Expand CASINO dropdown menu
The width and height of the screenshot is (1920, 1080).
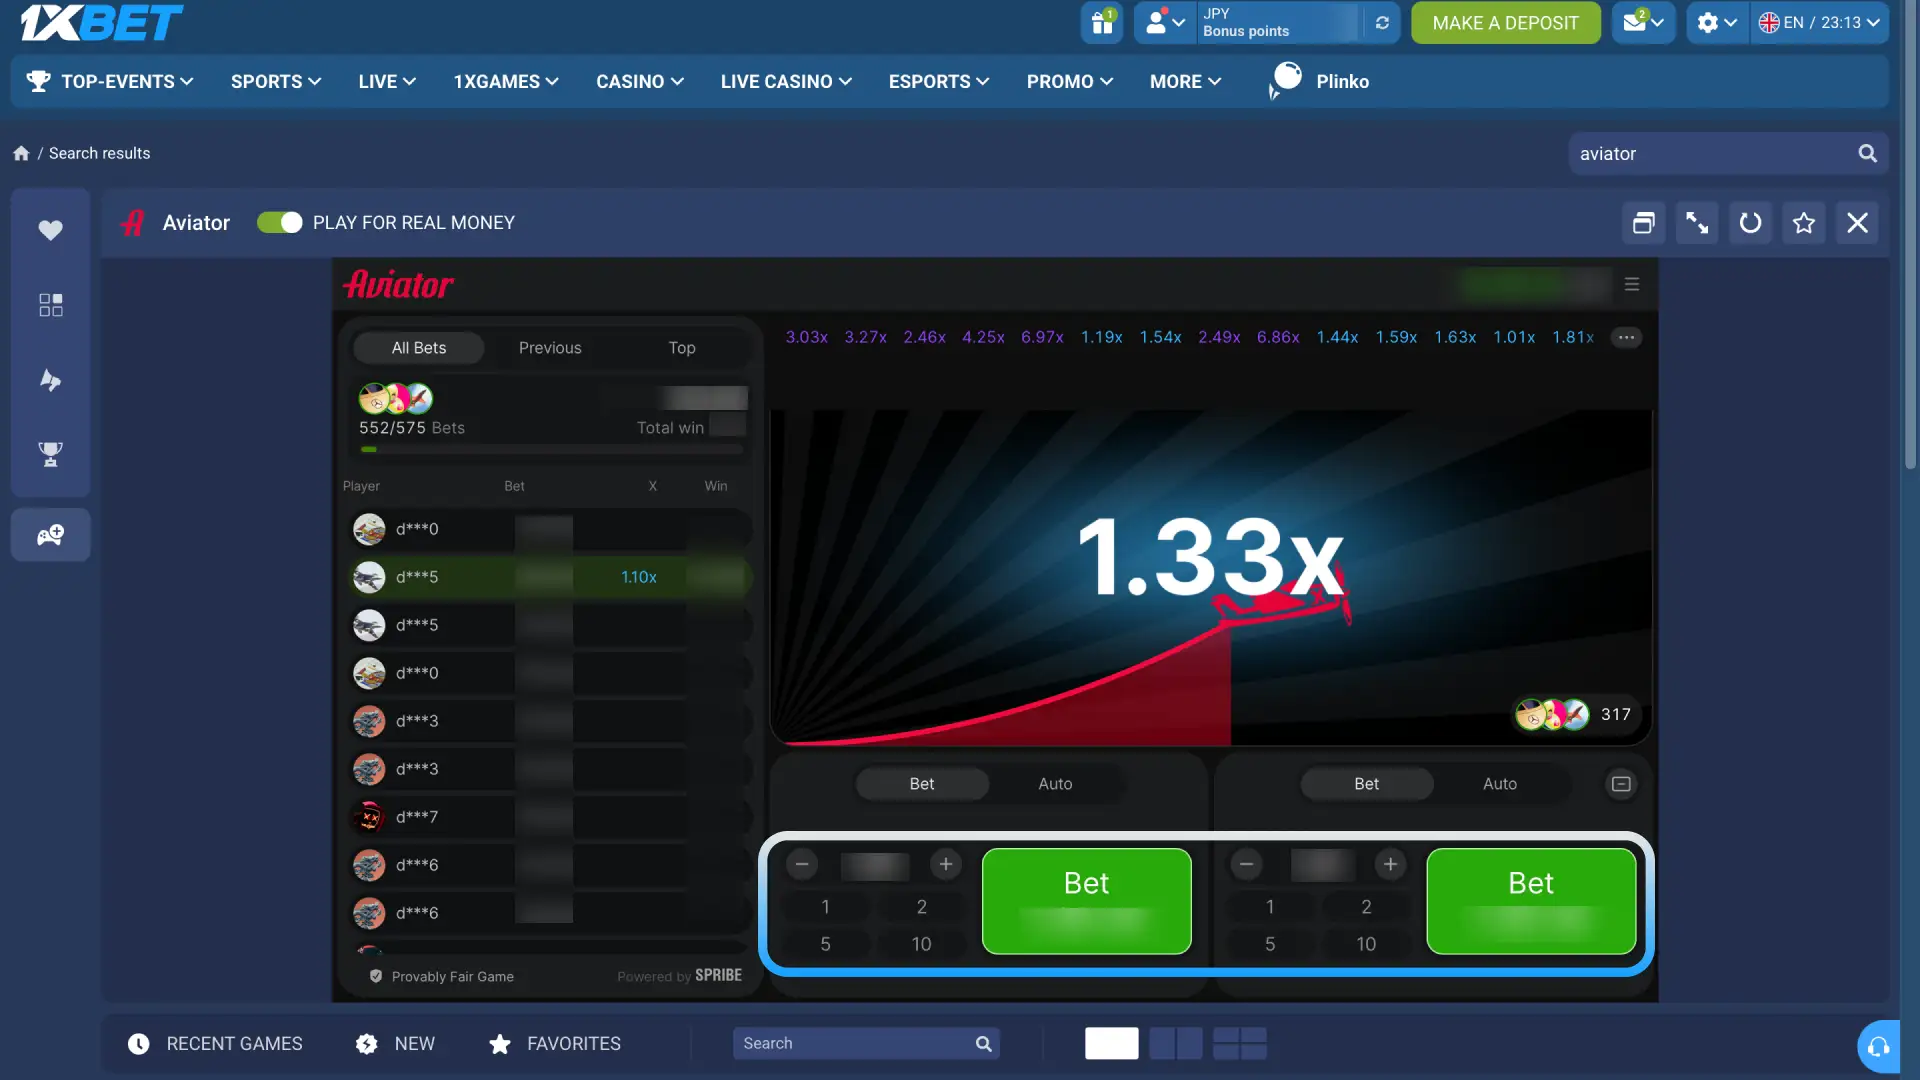pos(640,82)
